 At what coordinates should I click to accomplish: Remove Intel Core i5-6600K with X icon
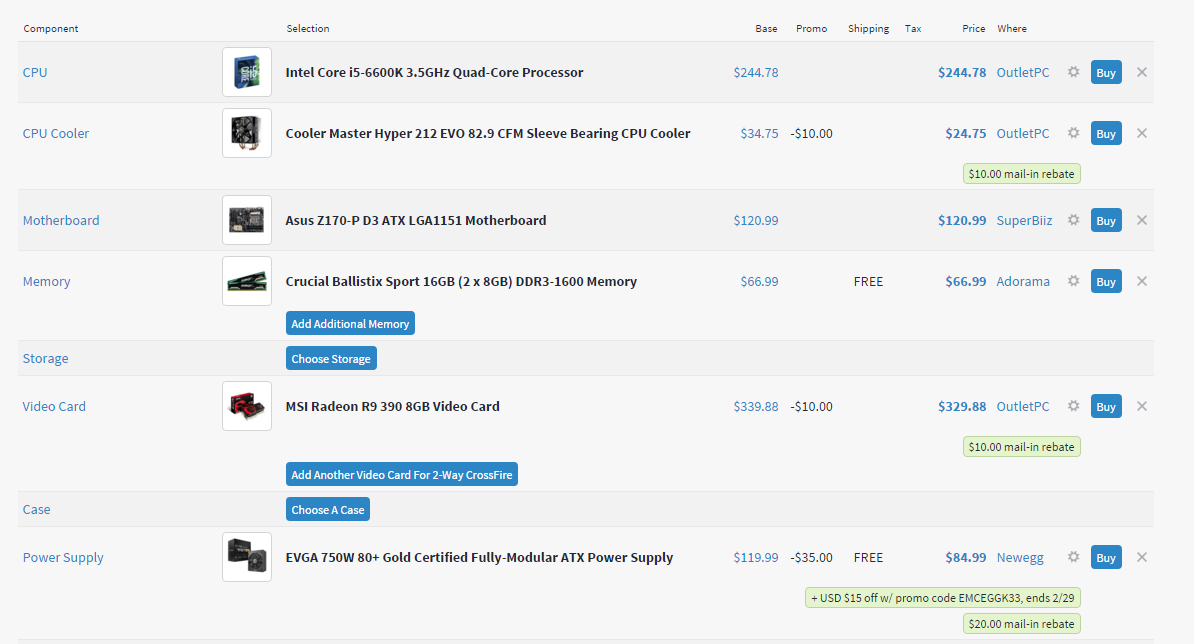(1141, 72)
